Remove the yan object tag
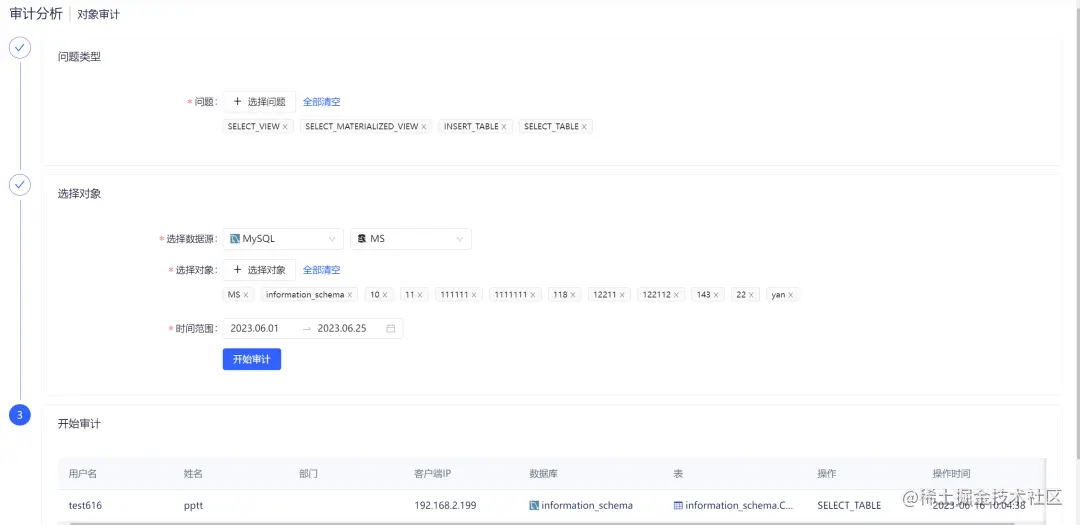 click(791, 295)
